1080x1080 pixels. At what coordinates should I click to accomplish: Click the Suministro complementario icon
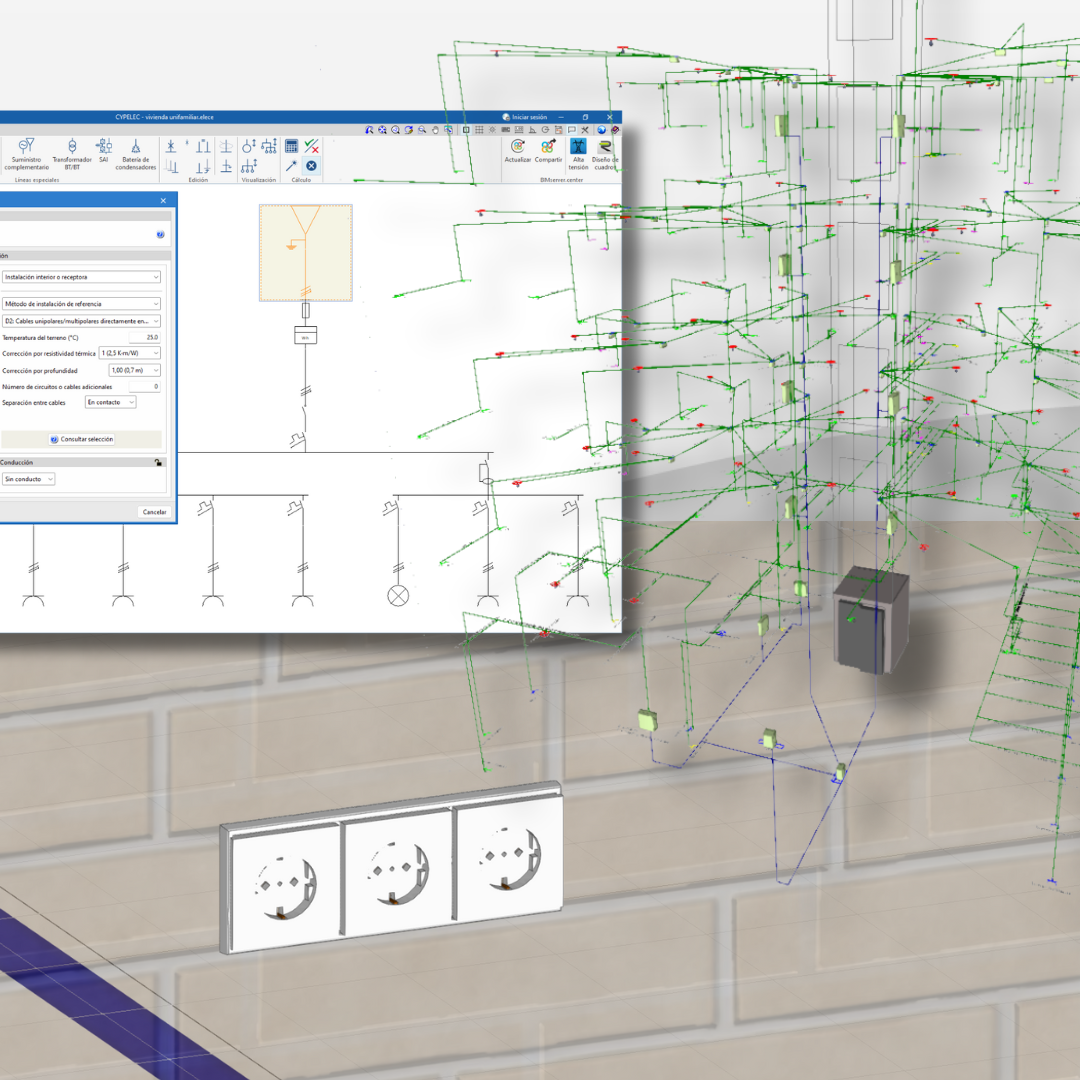pos(27,147)
